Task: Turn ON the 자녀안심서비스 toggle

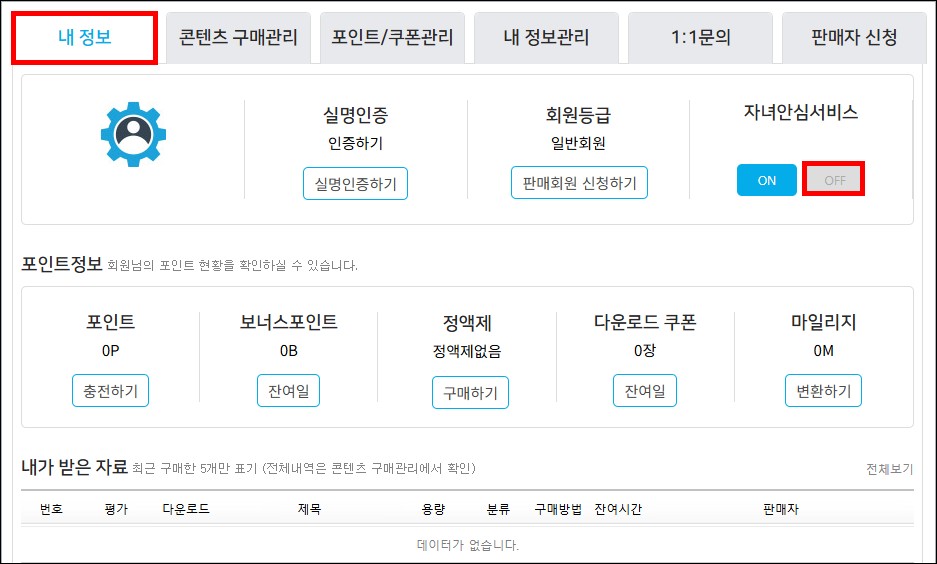Action: click(767, 180)
